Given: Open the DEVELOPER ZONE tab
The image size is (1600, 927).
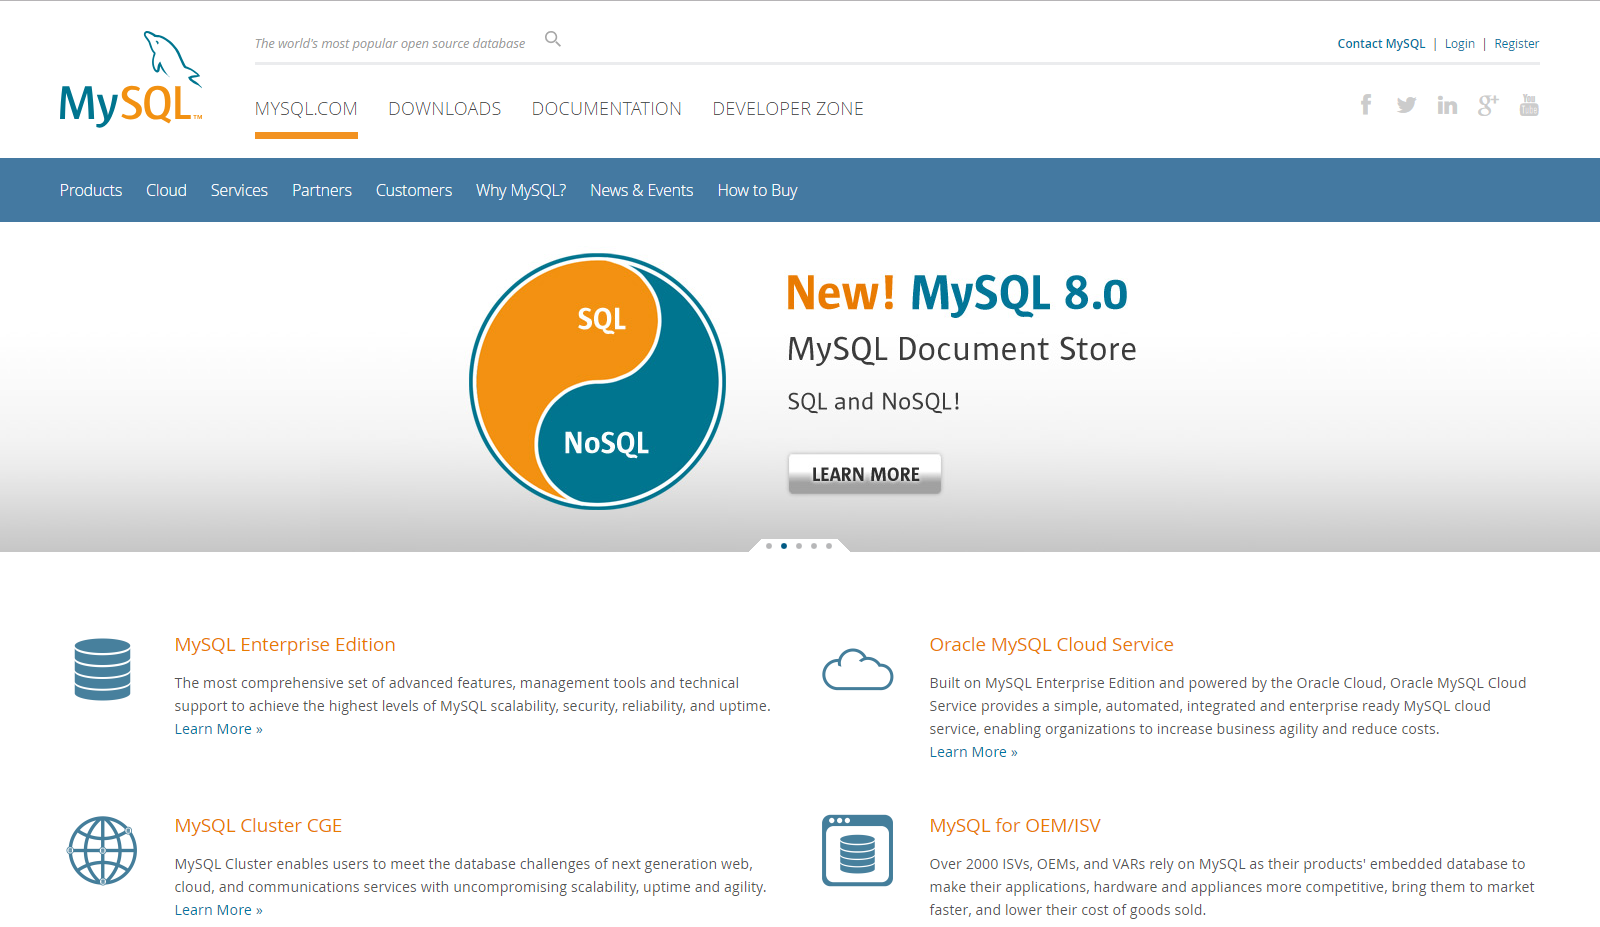Looking at the screenshot, I should tap(788, 109).
